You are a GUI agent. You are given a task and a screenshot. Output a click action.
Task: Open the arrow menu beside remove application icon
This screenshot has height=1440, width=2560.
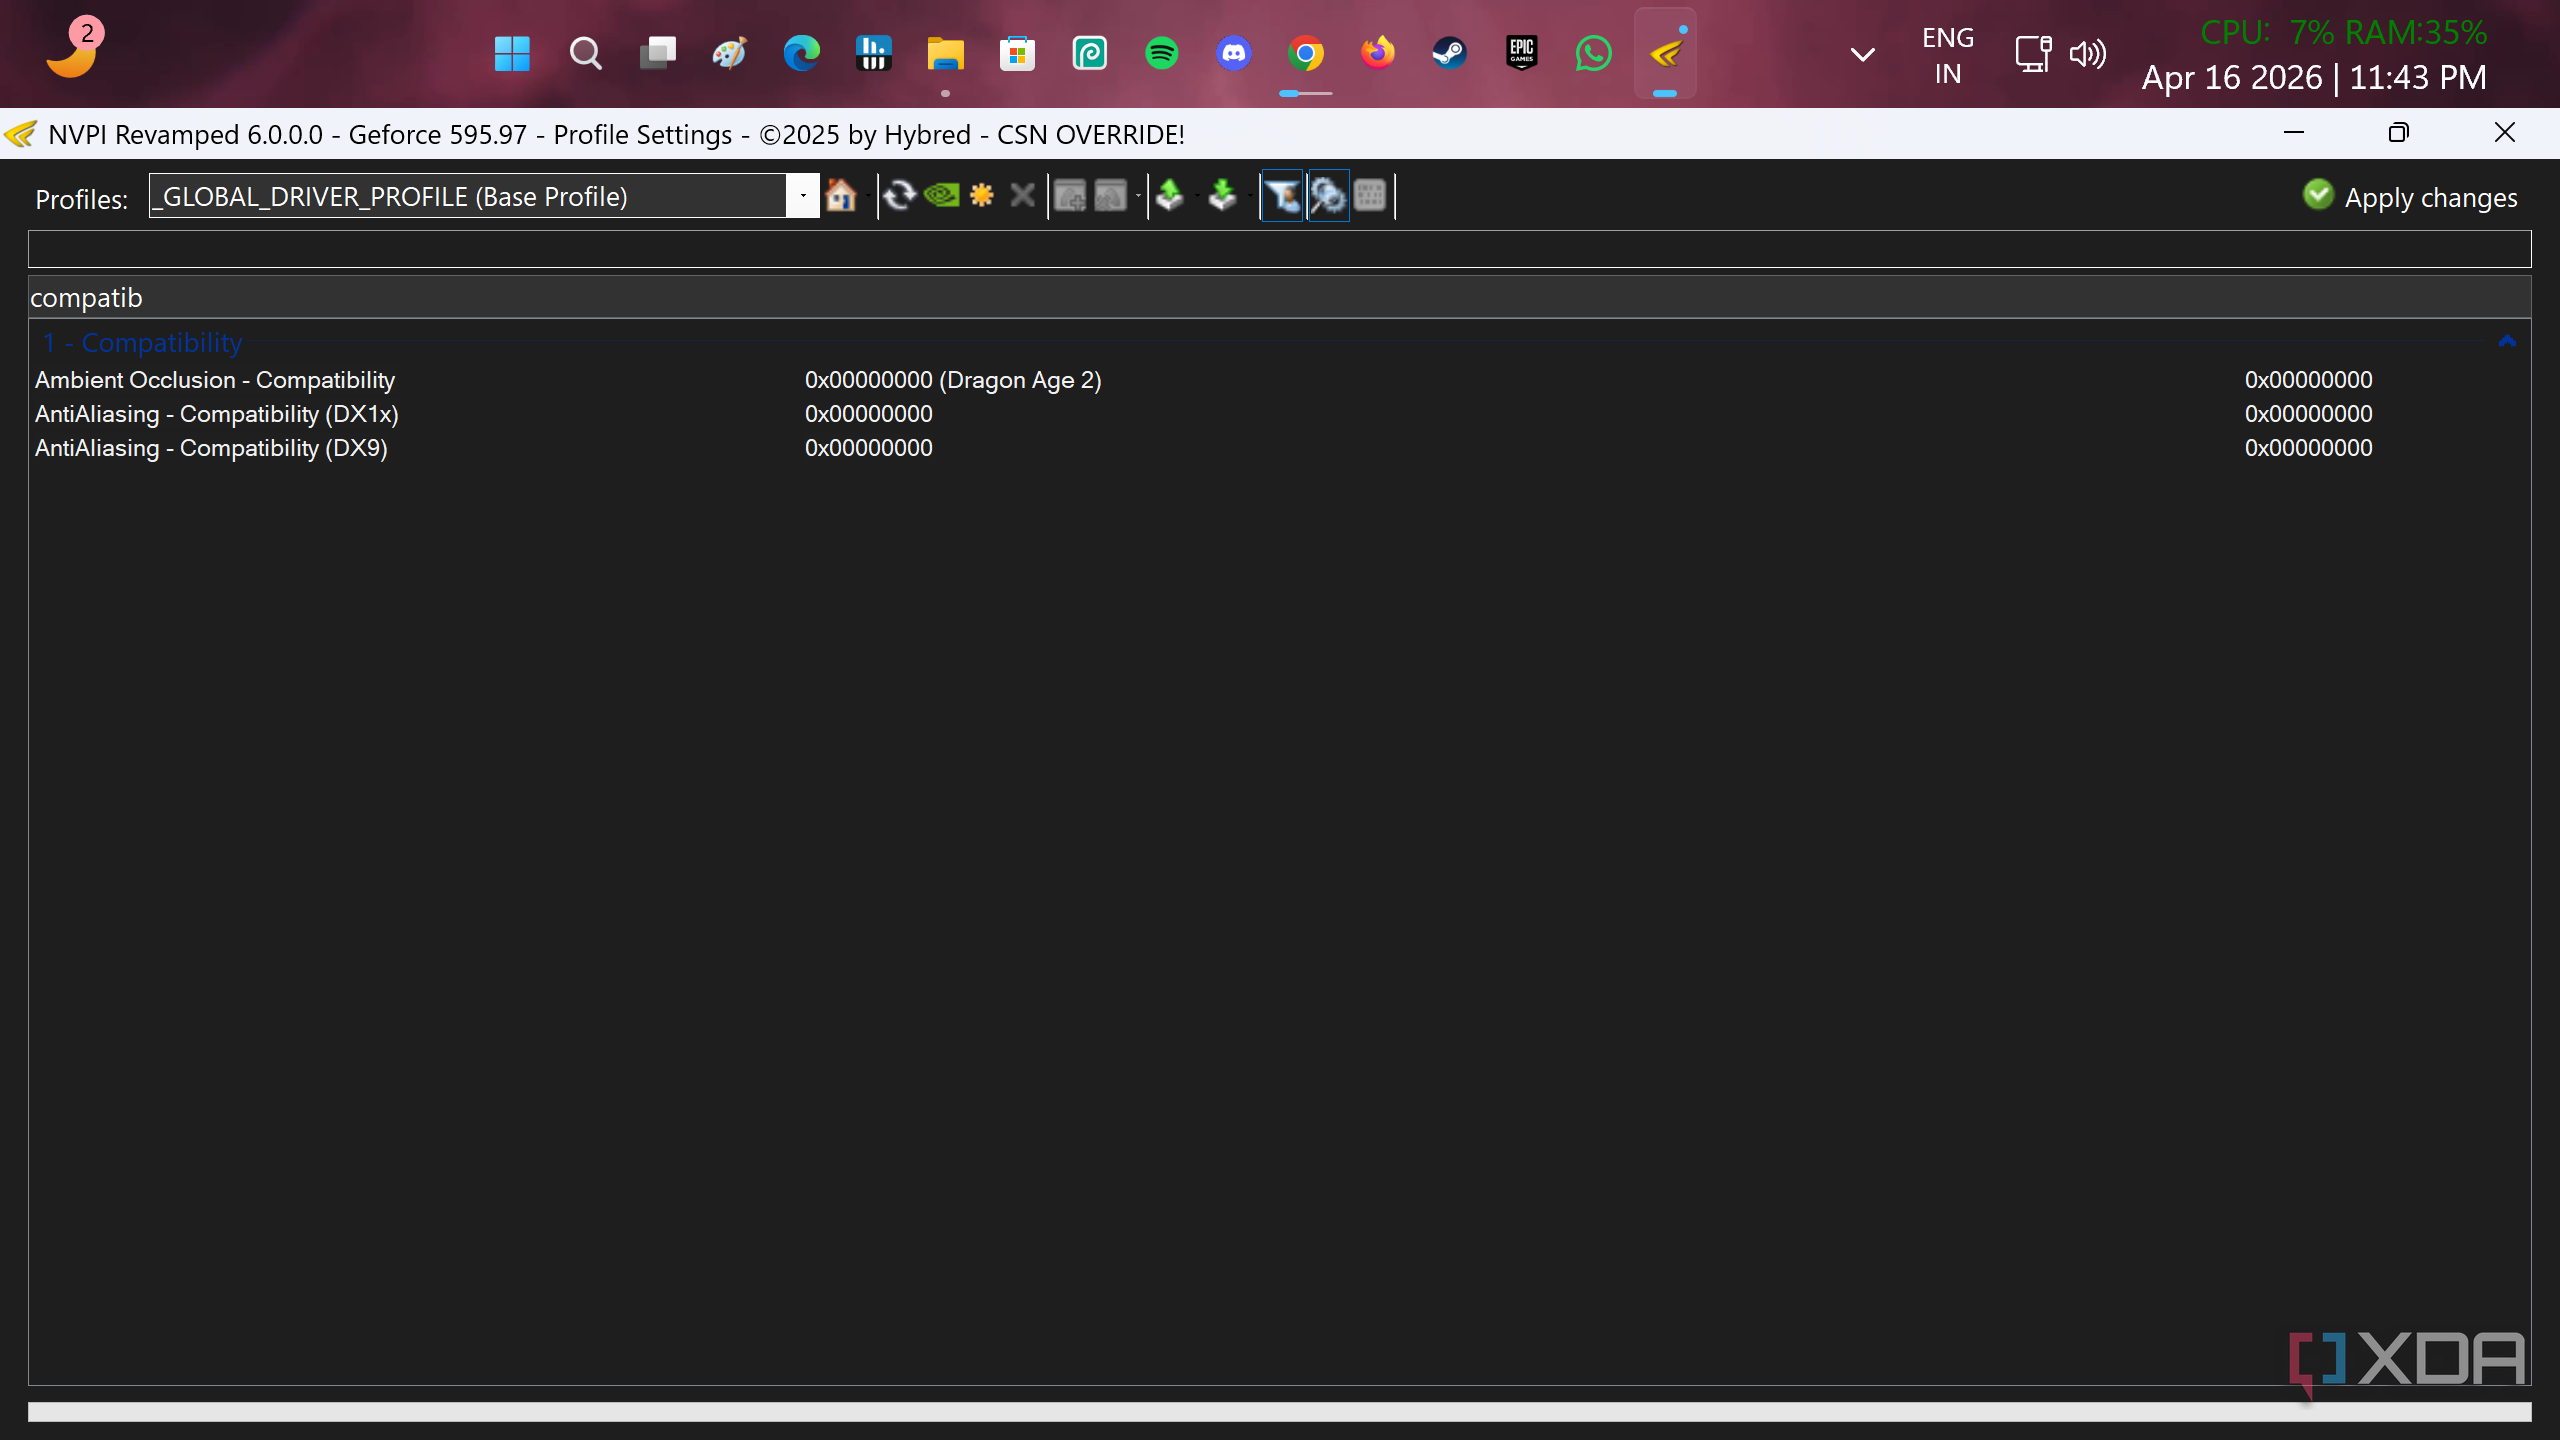click(1138, 195)
